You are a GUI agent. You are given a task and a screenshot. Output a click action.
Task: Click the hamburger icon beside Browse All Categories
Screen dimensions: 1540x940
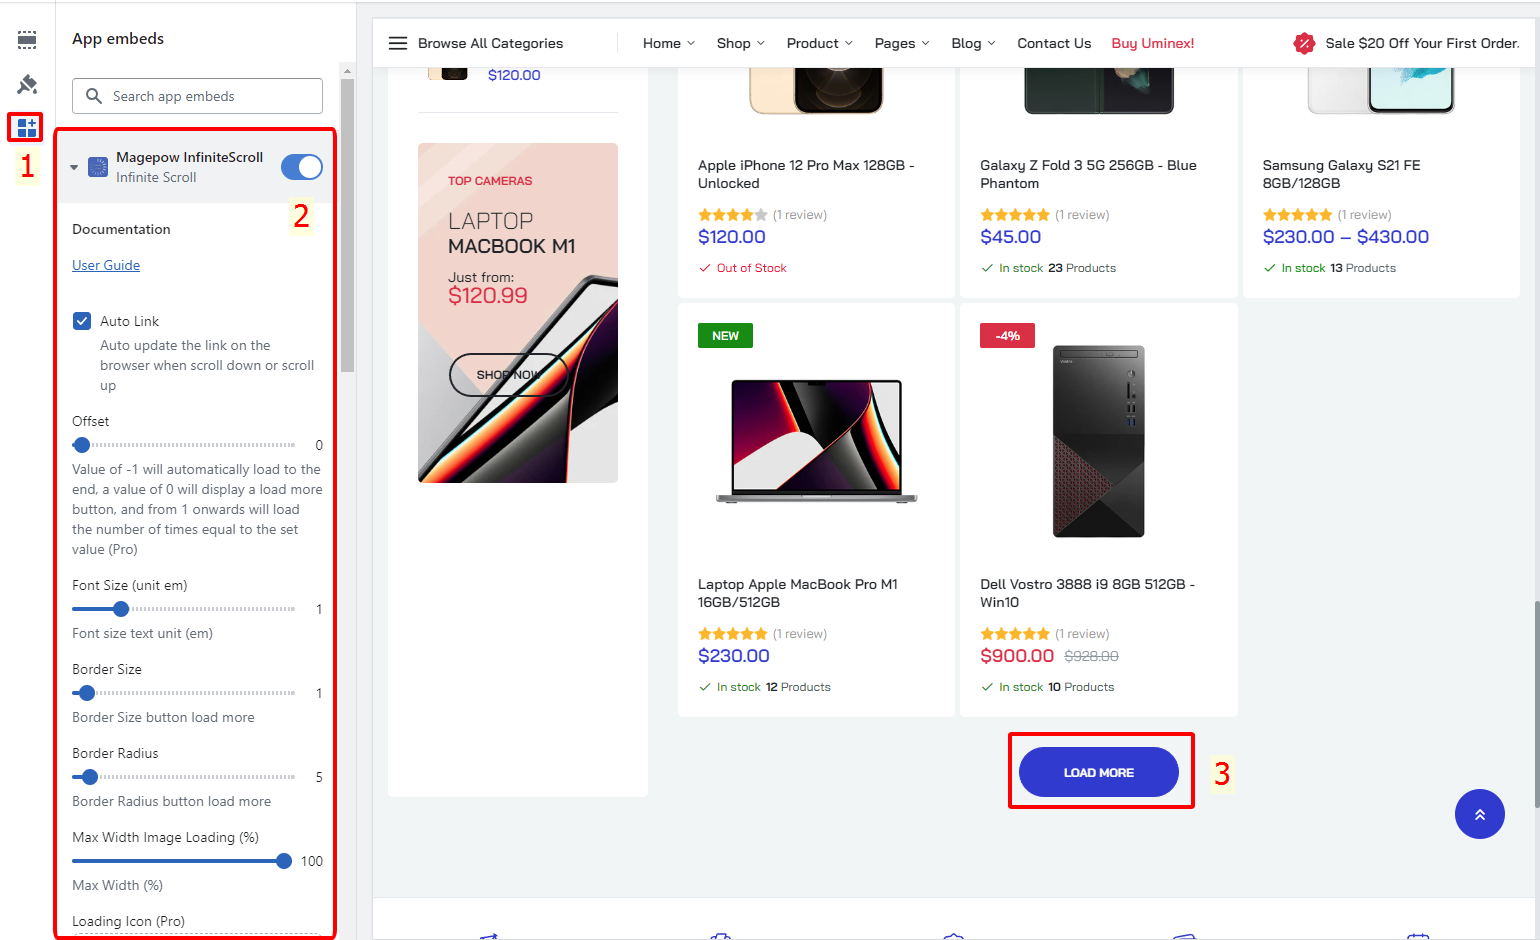tap(398, 43)
